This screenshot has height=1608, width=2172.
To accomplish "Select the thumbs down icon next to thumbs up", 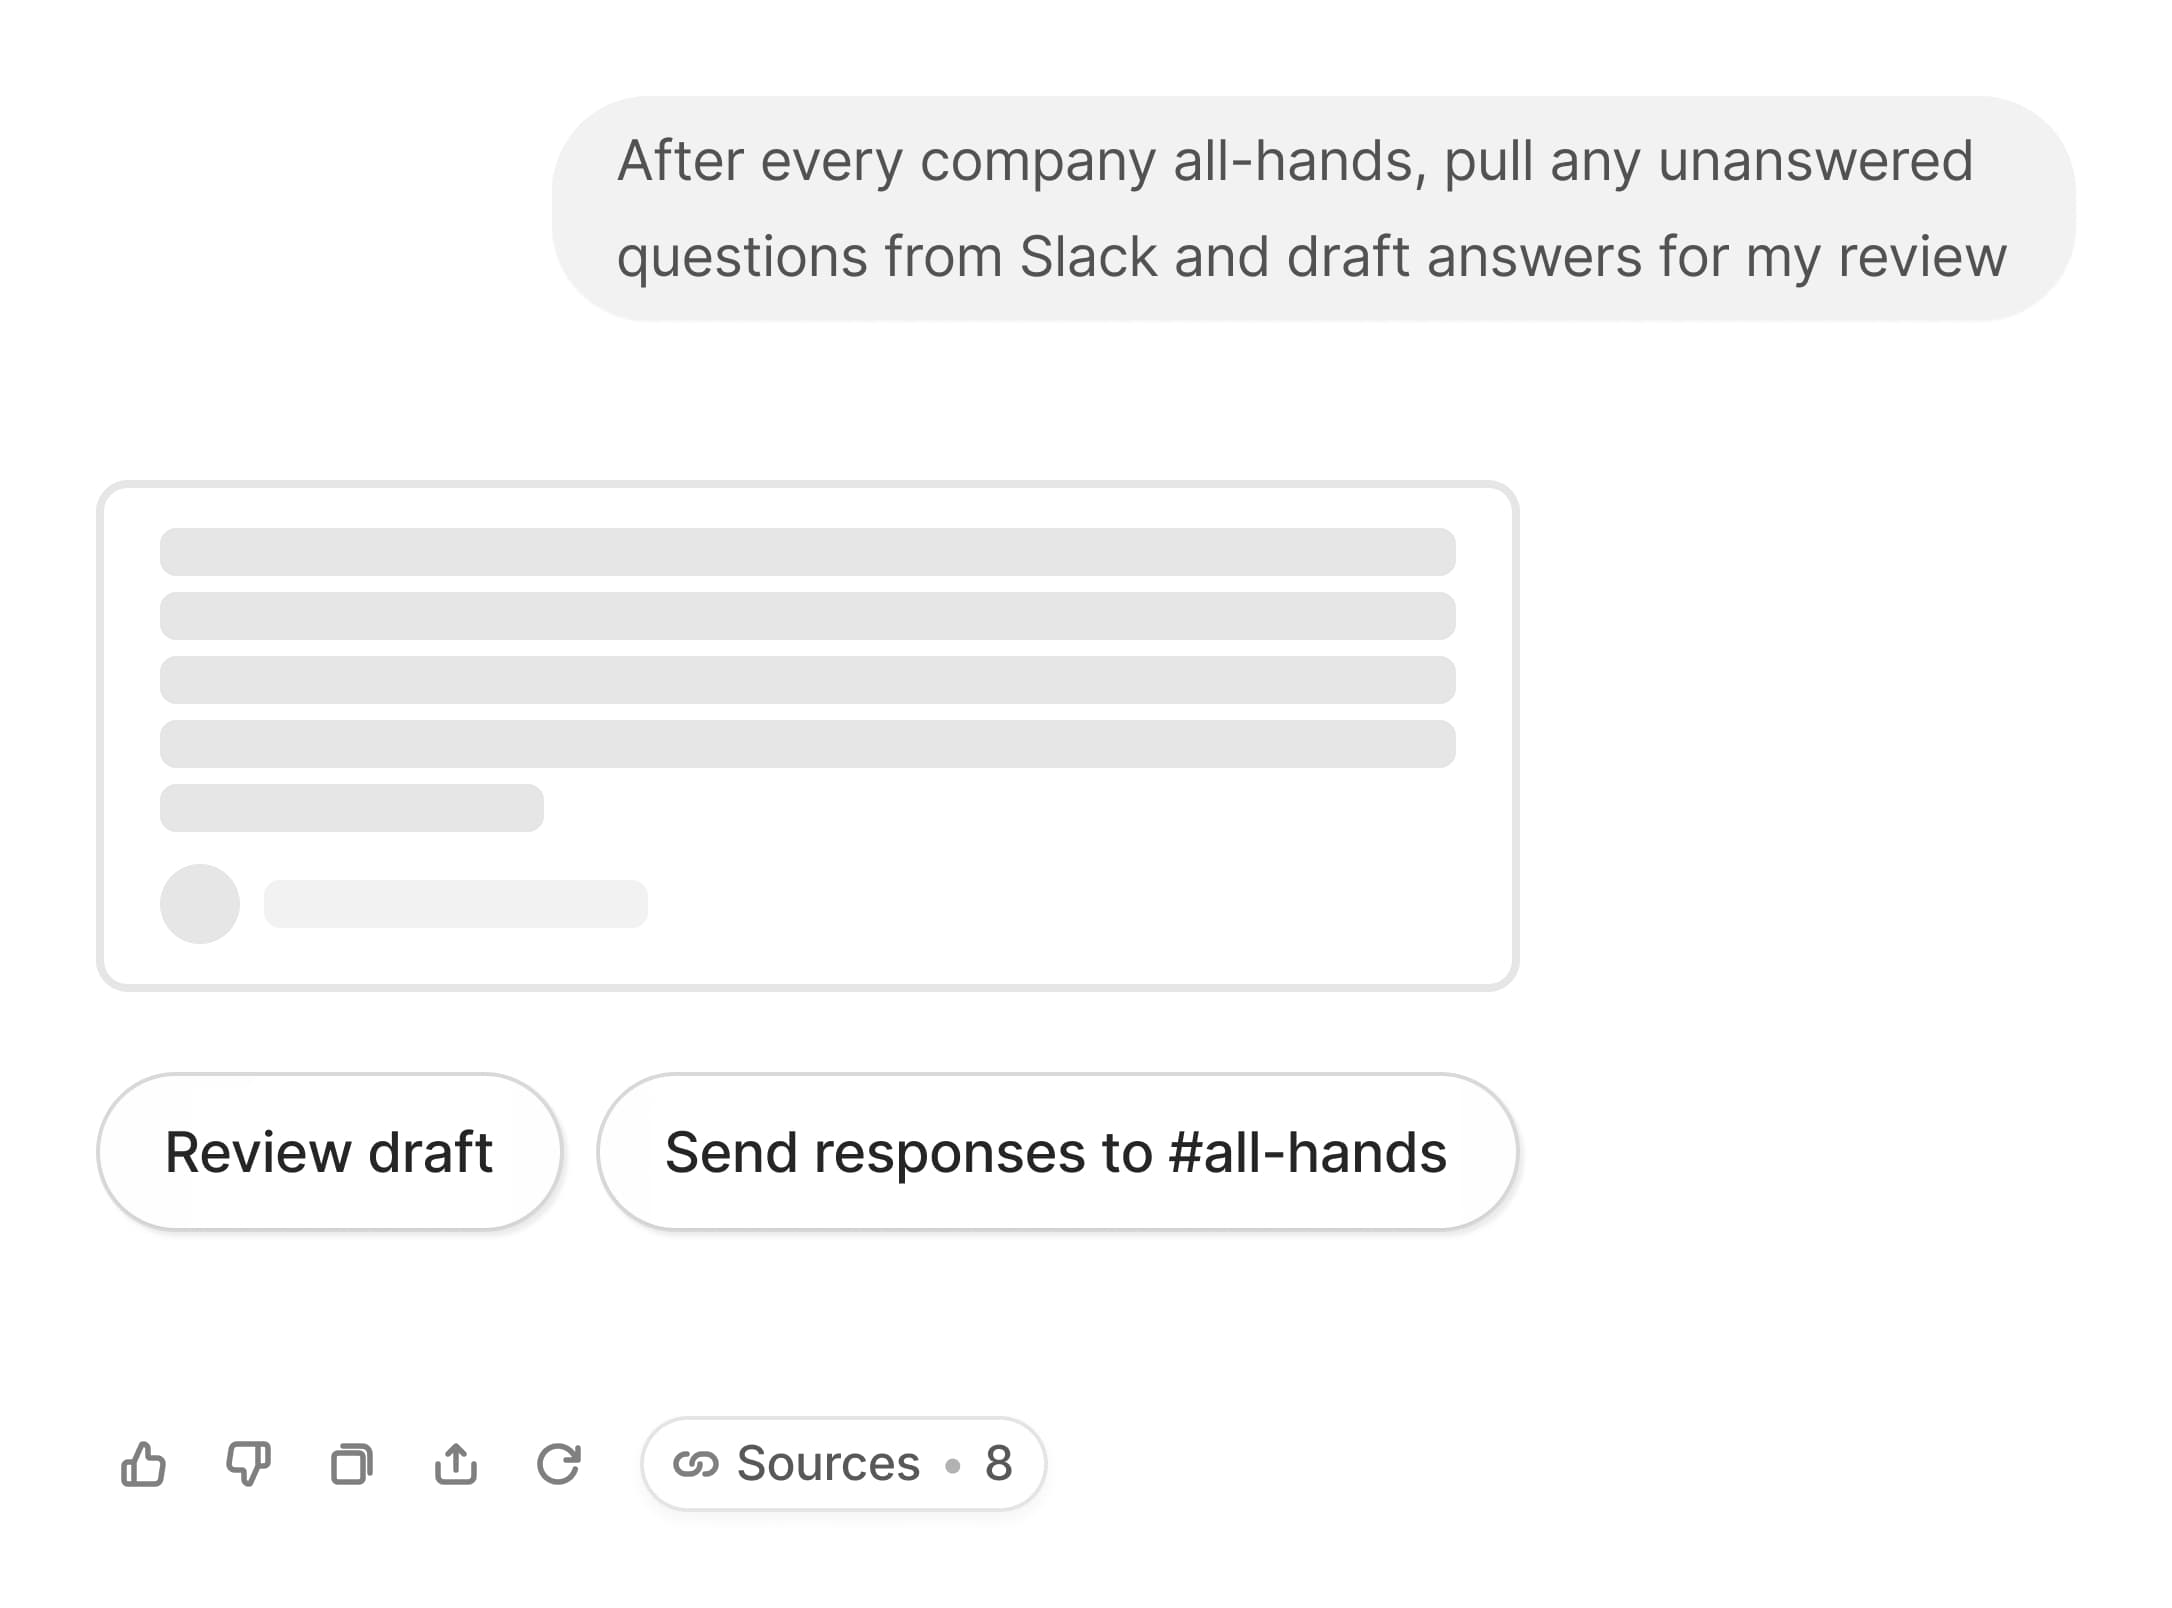I will pyautogui.click(x=248, y=1463).
